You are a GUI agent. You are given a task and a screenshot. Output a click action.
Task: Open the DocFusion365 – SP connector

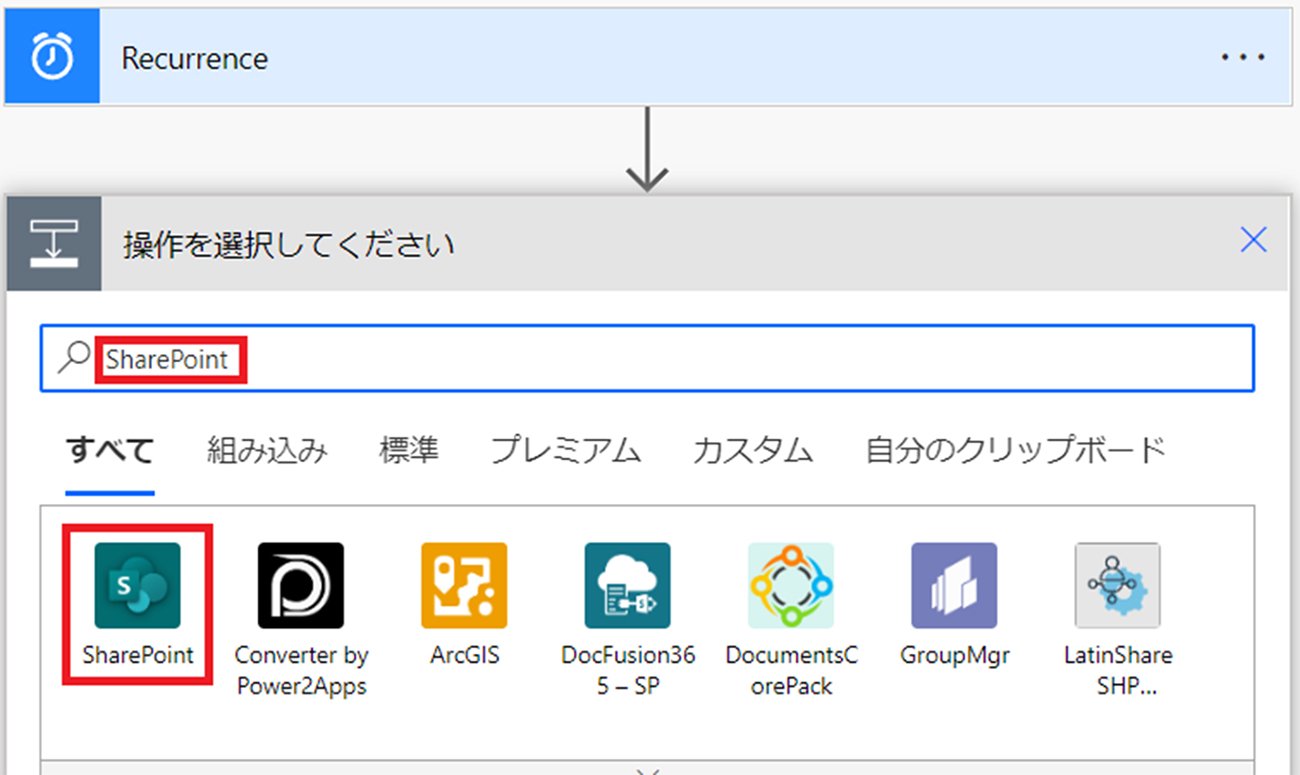click(x=628, y=586)
